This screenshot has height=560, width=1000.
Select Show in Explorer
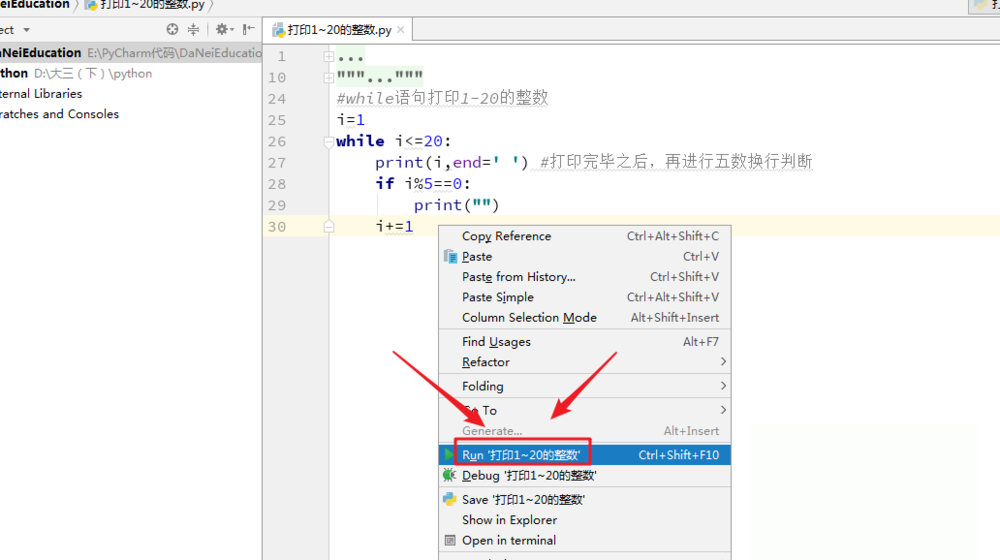pyautogui.click(x=585, y=520)
